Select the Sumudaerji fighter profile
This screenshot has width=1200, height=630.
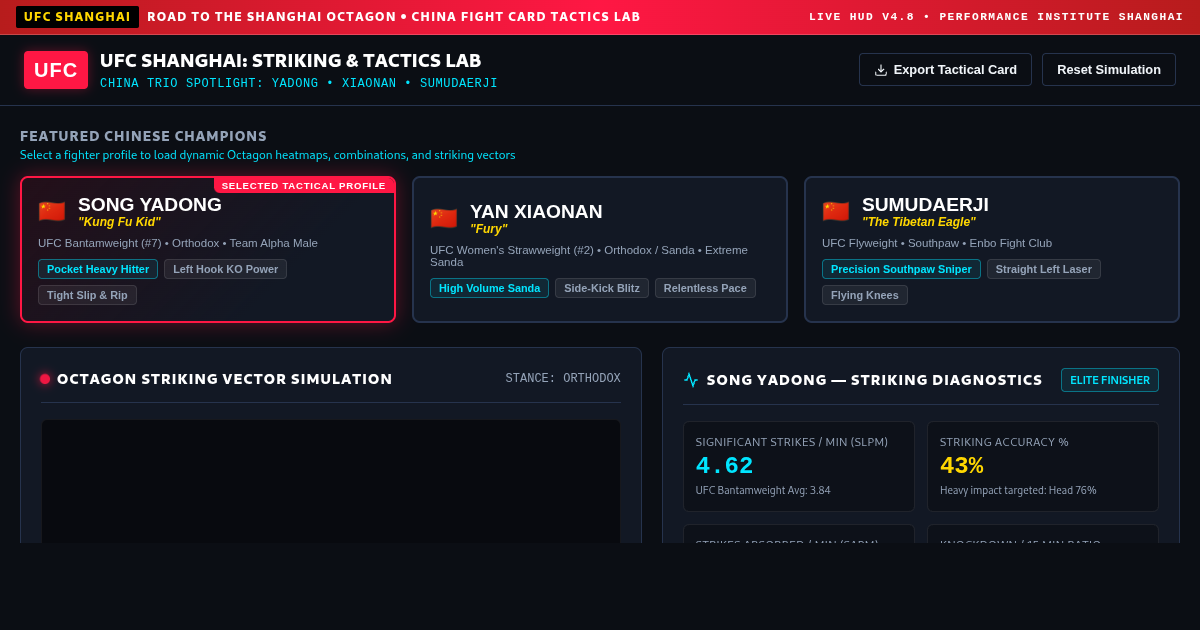click(992, 250)
